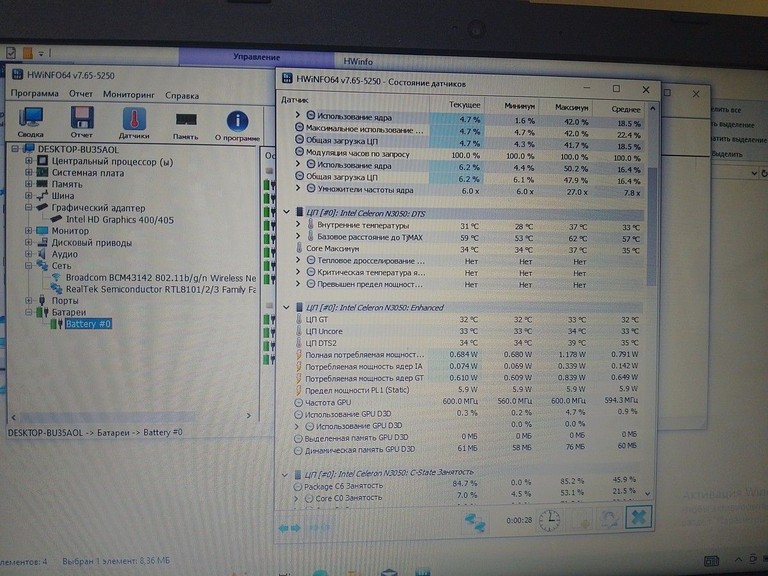Image resolution: width=768 pixels, height=576 pixels.
Task: Open the Программа menu
Action: pyautogui.click(x=35, y=94)
